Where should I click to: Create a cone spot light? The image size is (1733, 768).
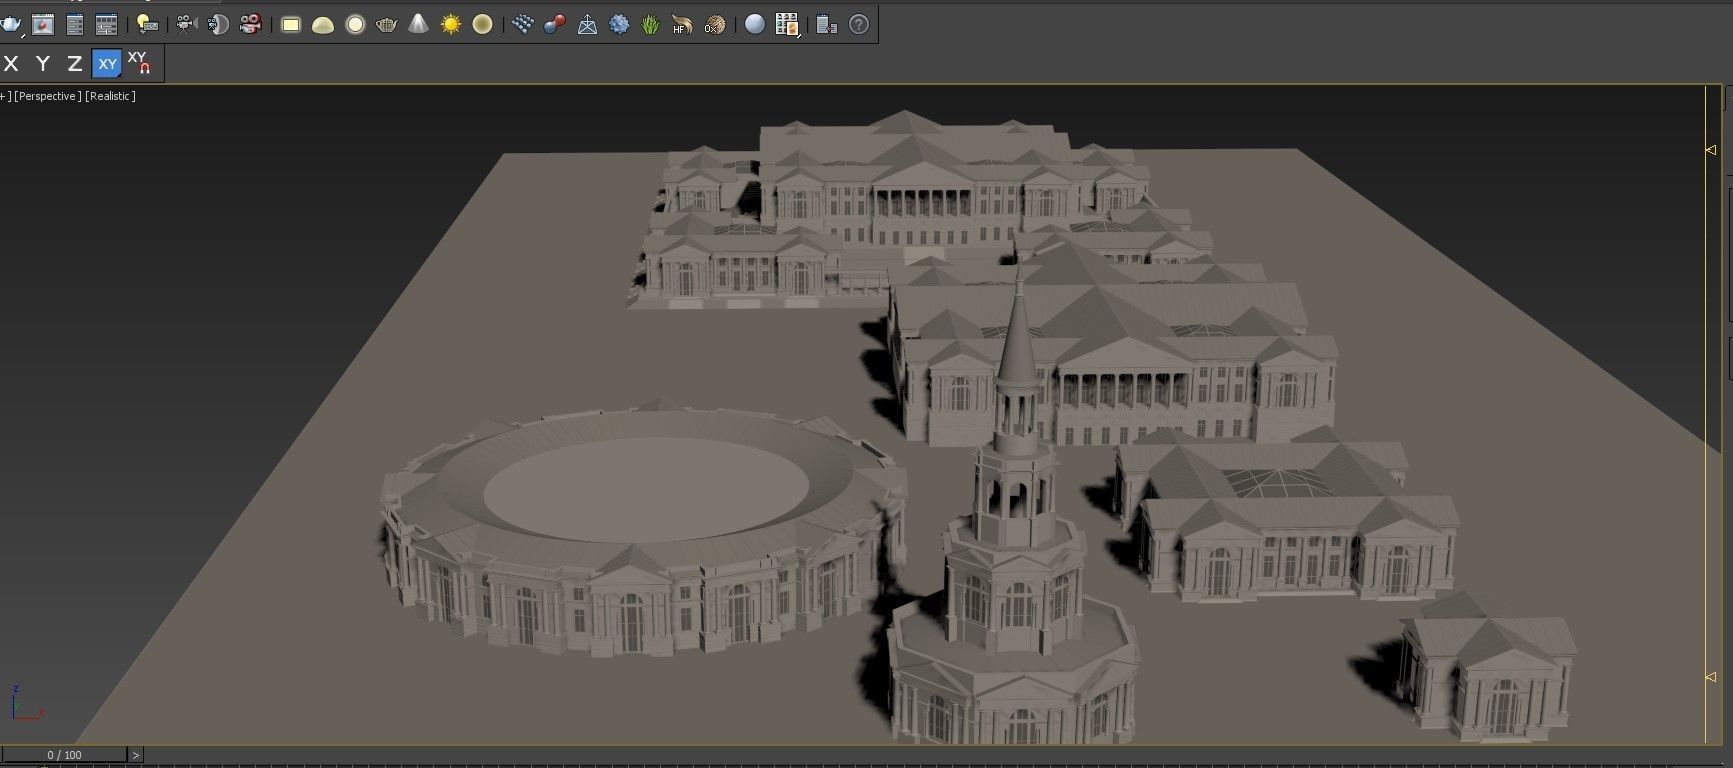pyautogui.click(x=419, y=24)
